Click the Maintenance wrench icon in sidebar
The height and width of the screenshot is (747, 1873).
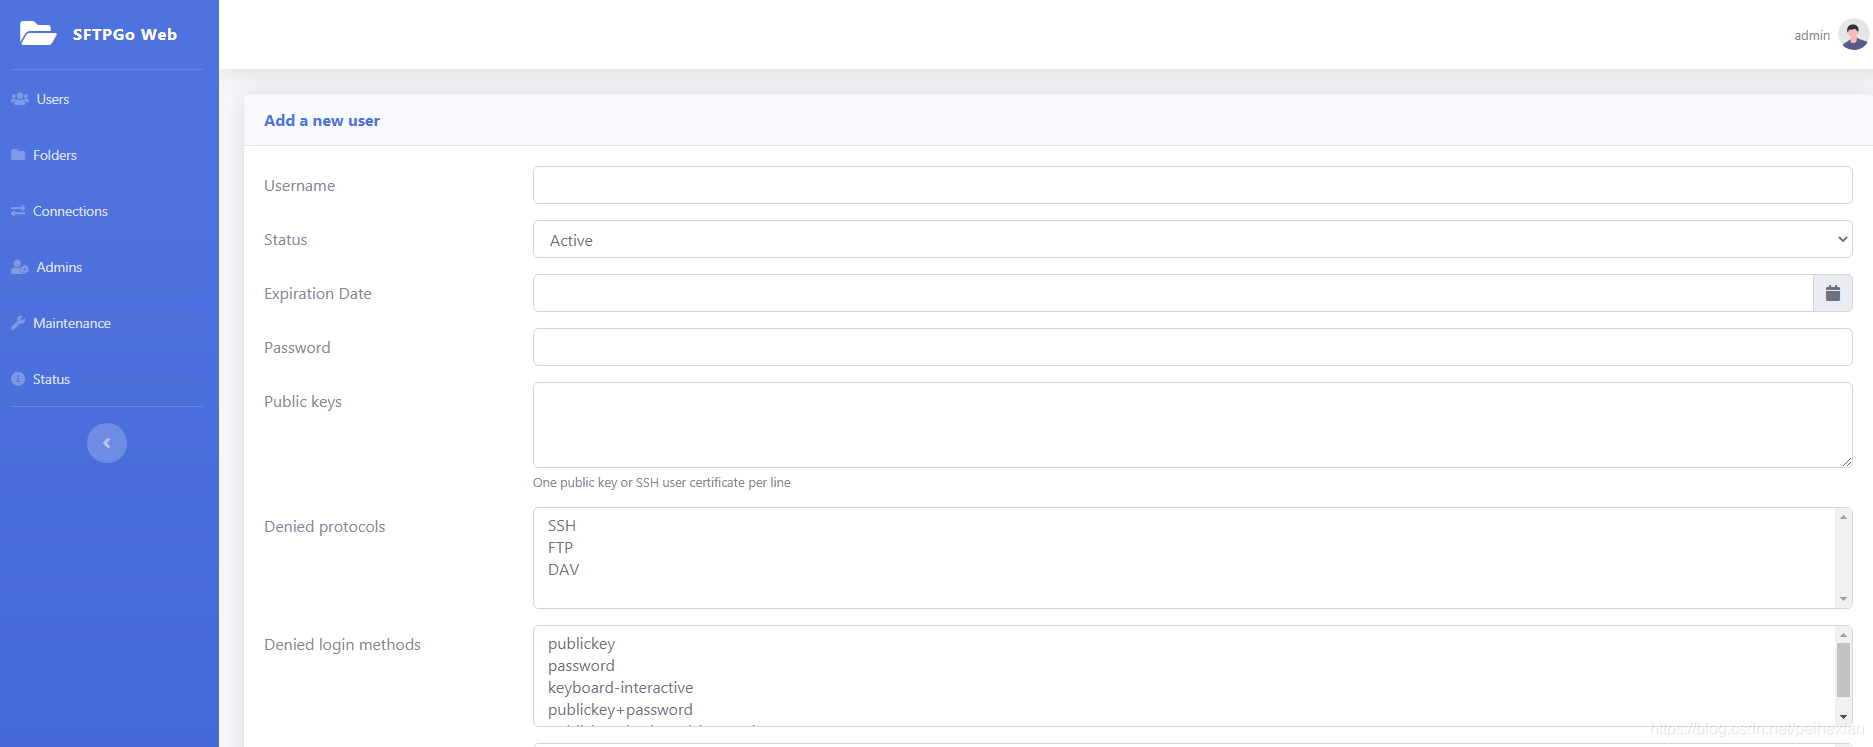pyautogui.click(x=18, y=323)
